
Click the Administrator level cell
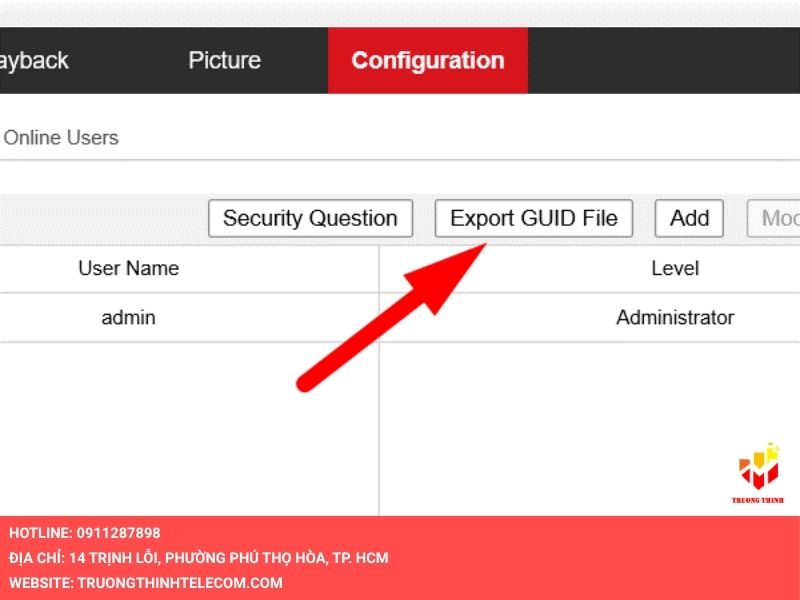tap(675, 317)
